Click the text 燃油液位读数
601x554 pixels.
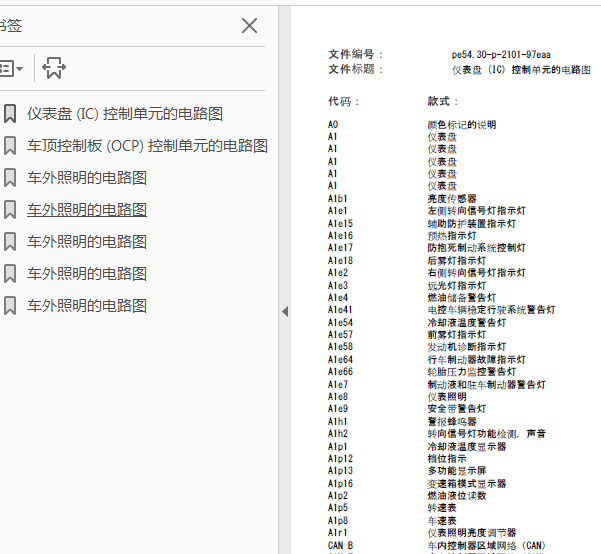(x=457, y=496)
